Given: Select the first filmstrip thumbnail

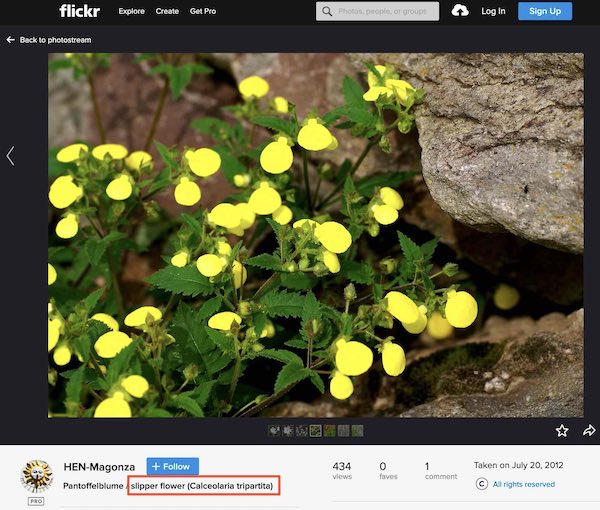Looking at the screenshot, I should click(274, 431).
